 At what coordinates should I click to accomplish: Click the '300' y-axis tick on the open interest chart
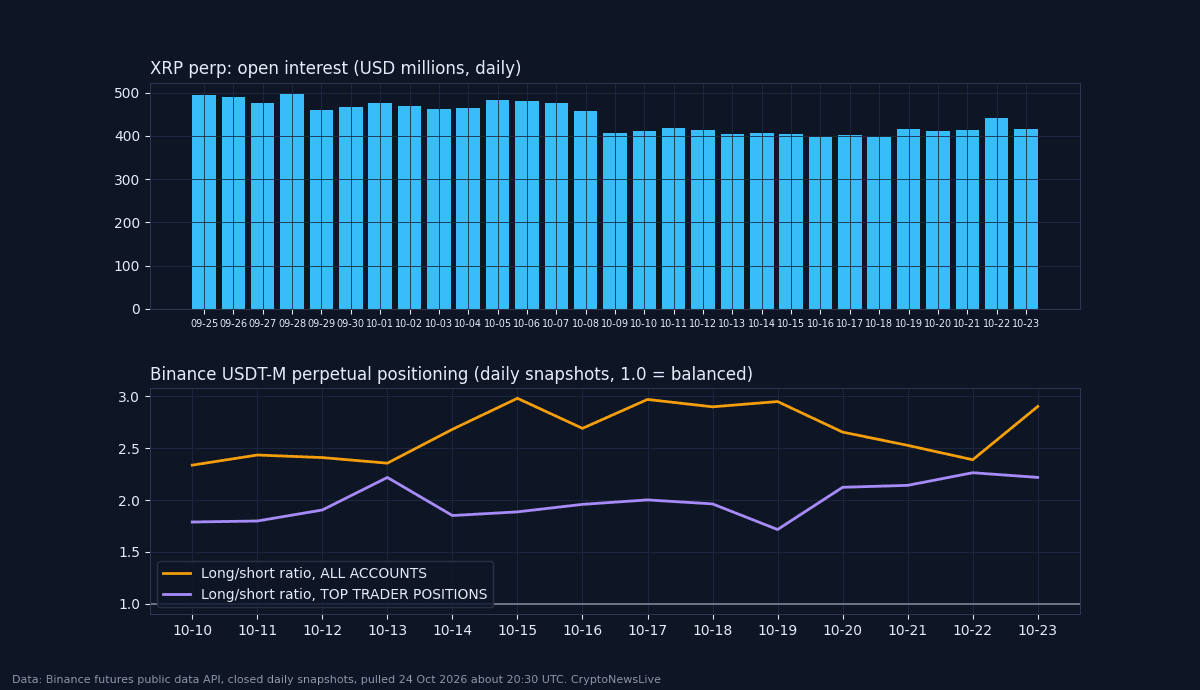tap(127, 180)
